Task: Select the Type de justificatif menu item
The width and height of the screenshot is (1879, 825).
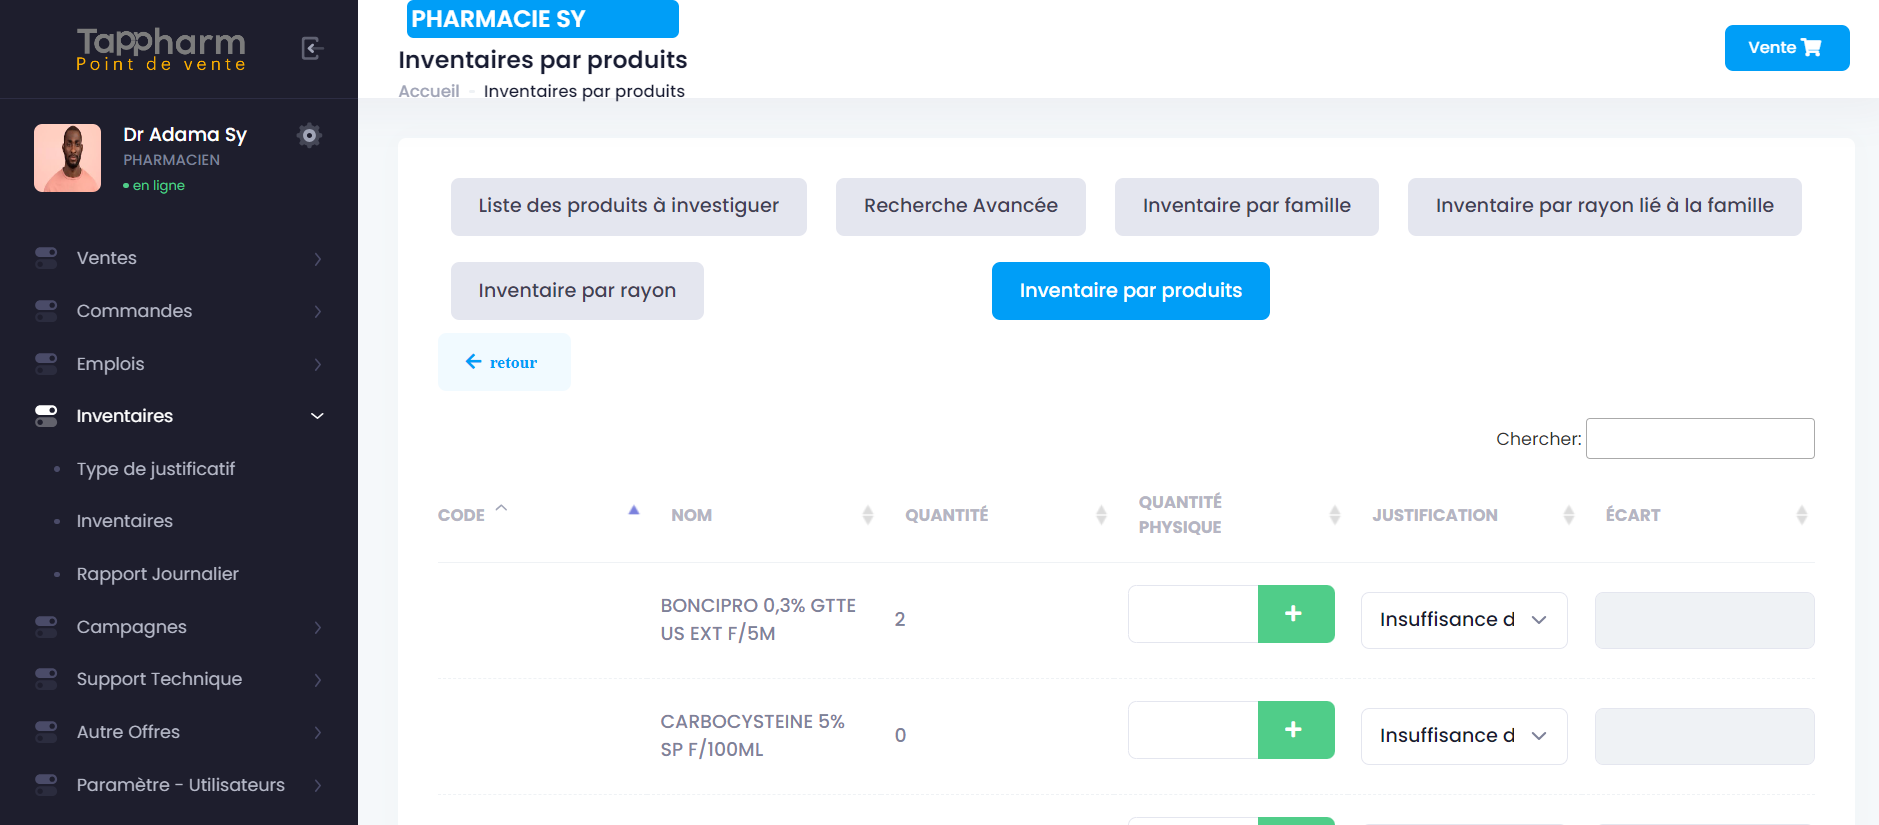Action: (x=155, y=469)
